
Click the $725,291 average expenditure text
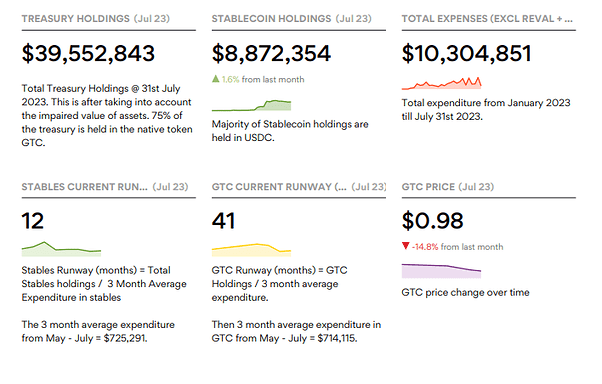pos(125,338)
